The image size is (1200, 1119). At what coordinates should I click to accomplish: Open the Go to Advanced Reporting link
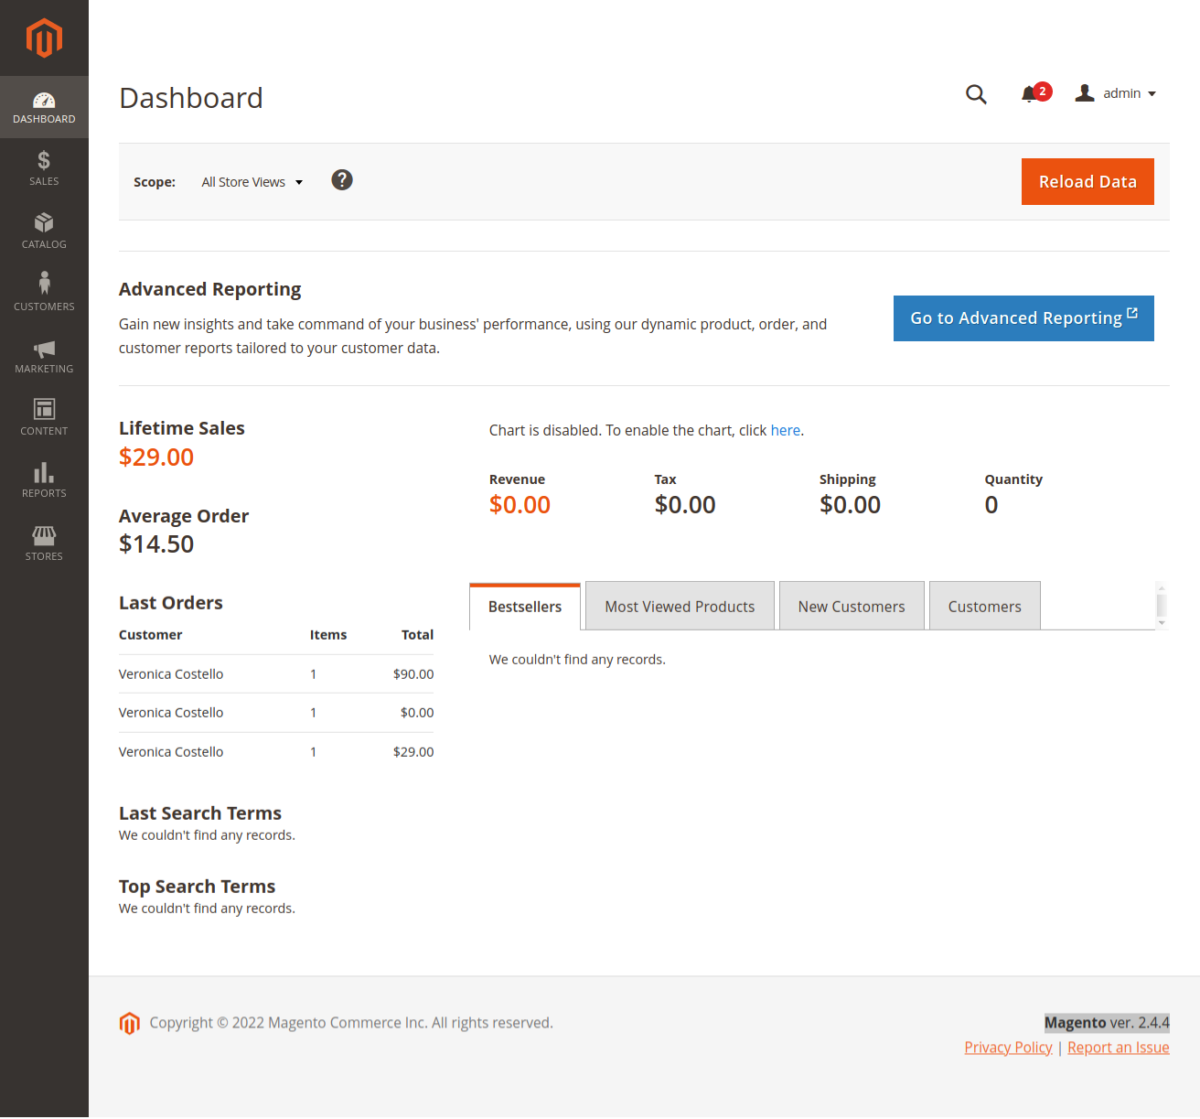click(x=1023, y=318)
